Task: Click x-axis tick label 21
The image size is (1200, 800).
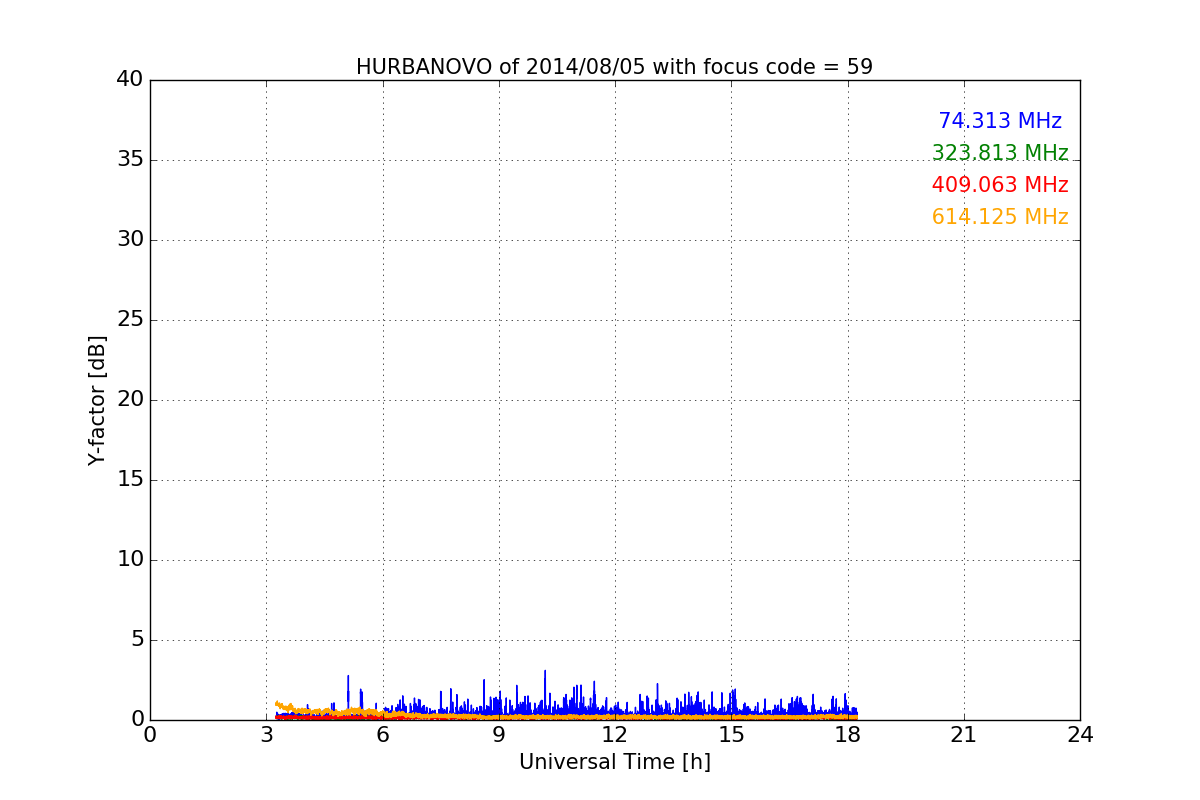Action: click(964, 735)
